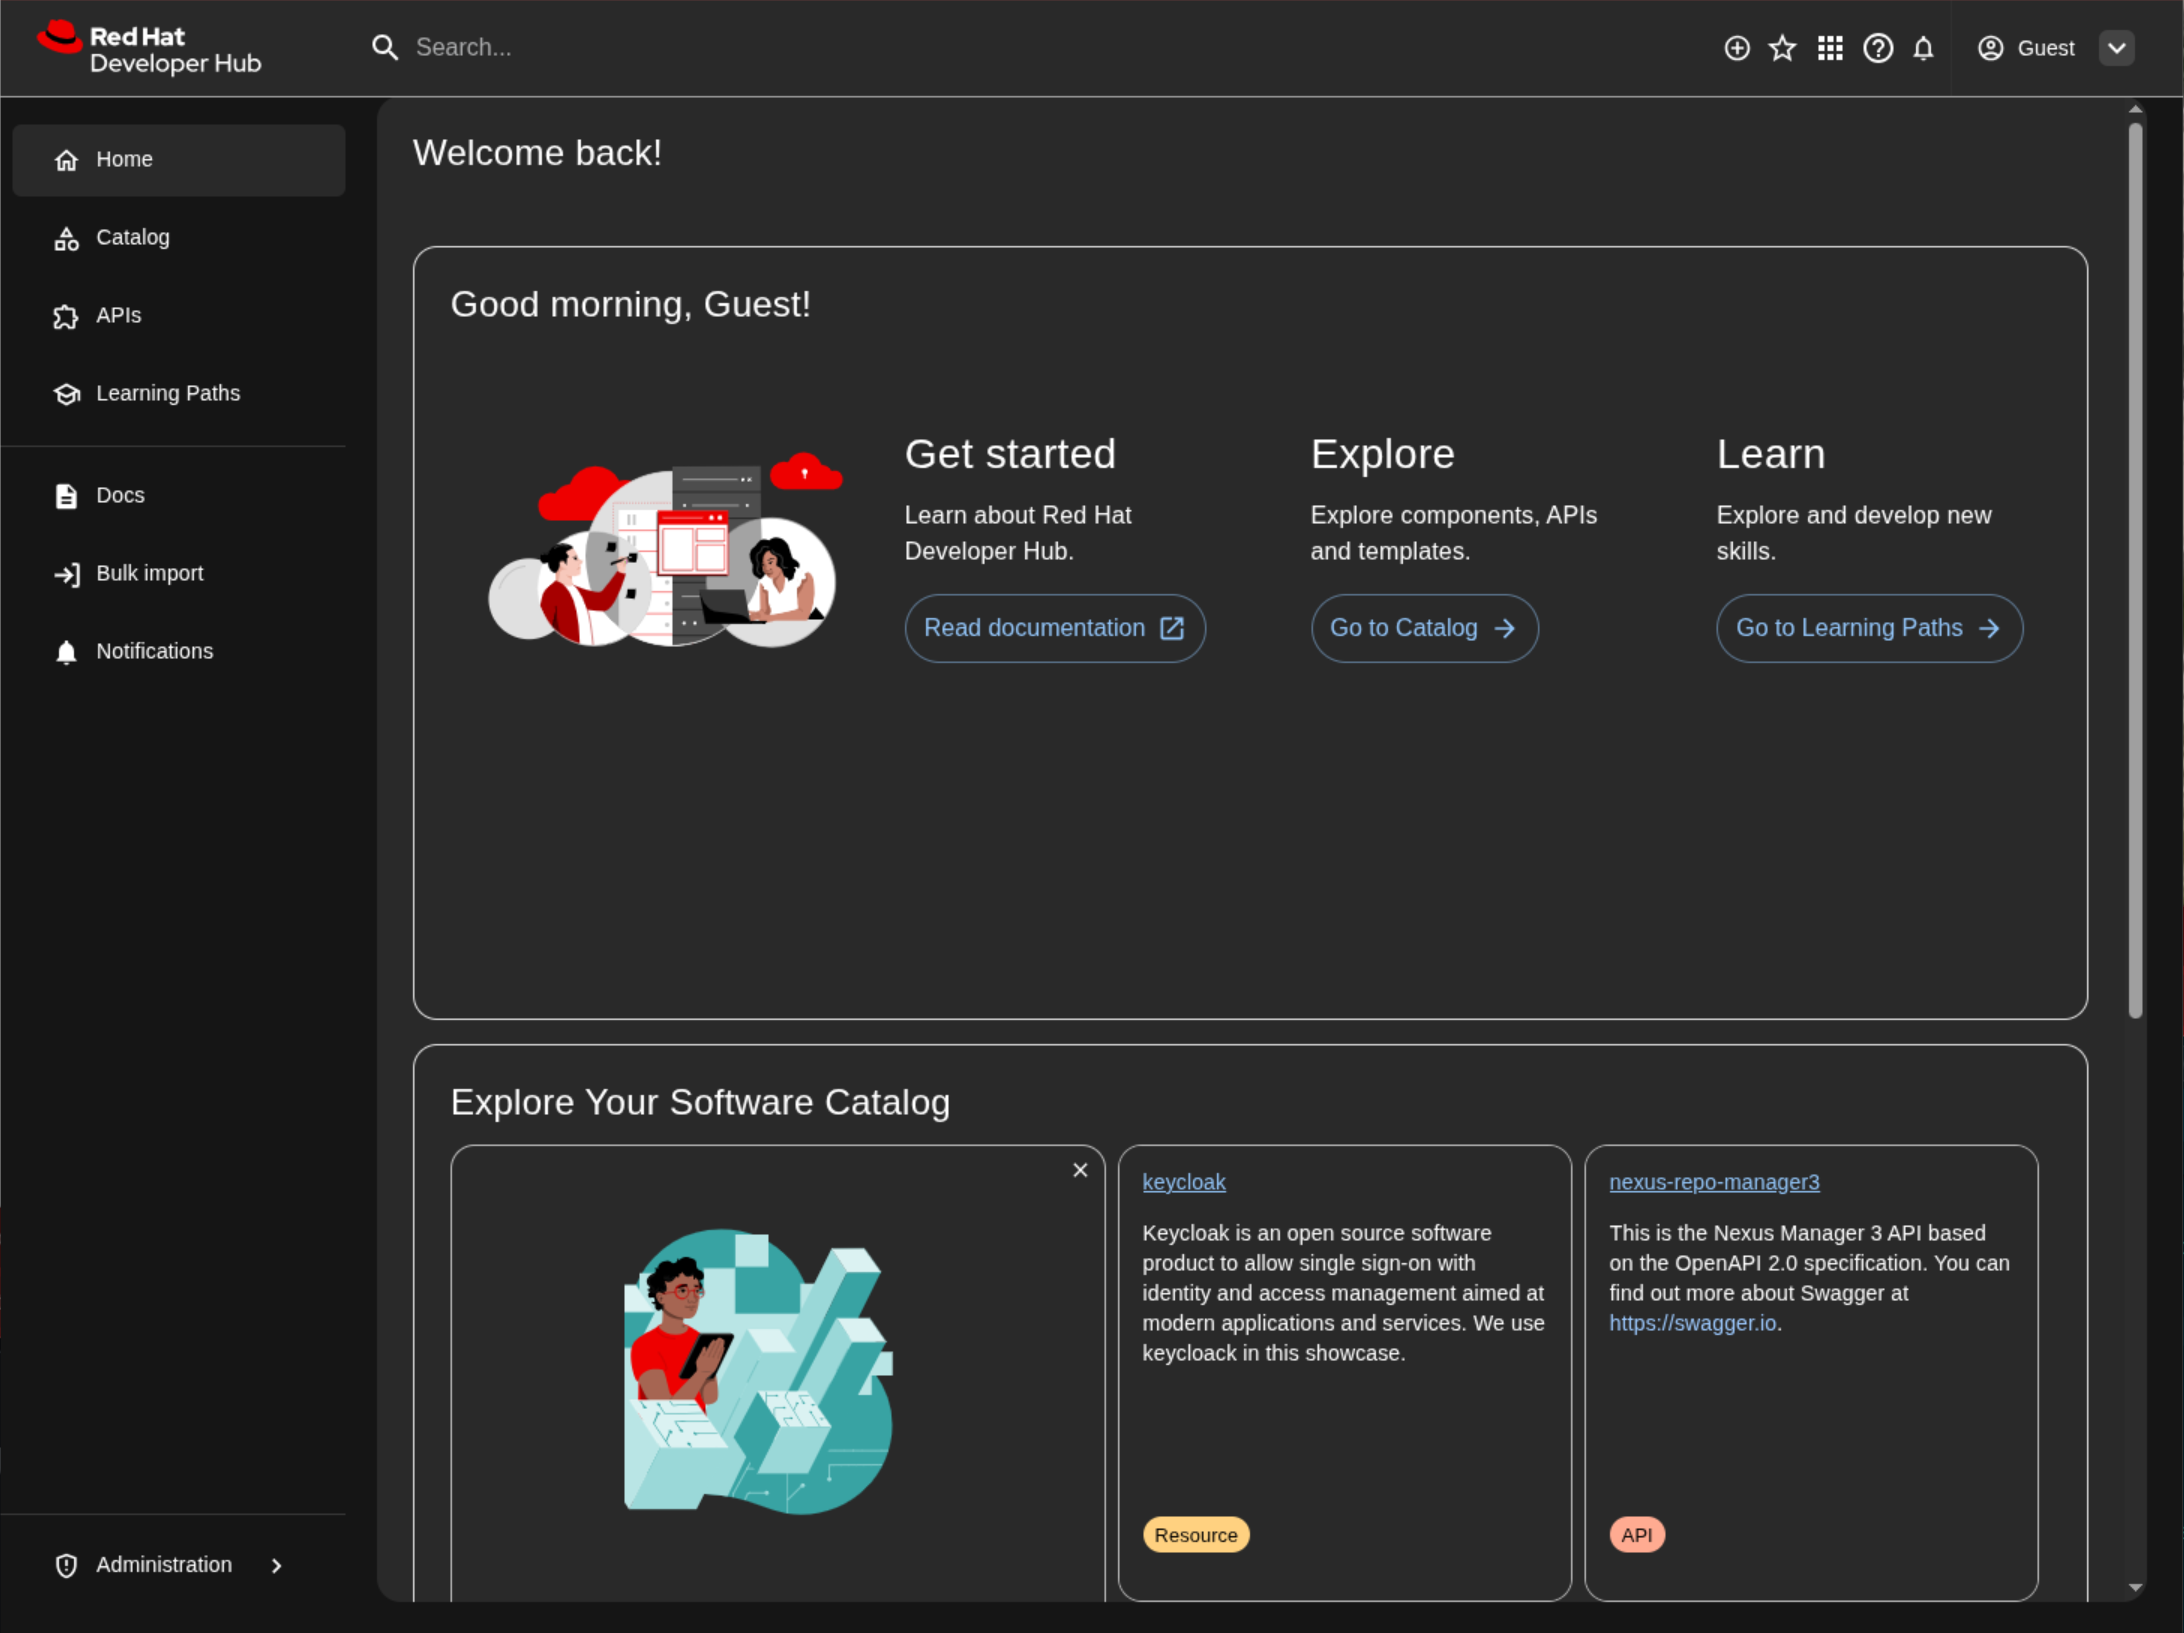Open the keycloak catalog link
This screenshot has height=1633, width=2184.
(1183, 1182)
